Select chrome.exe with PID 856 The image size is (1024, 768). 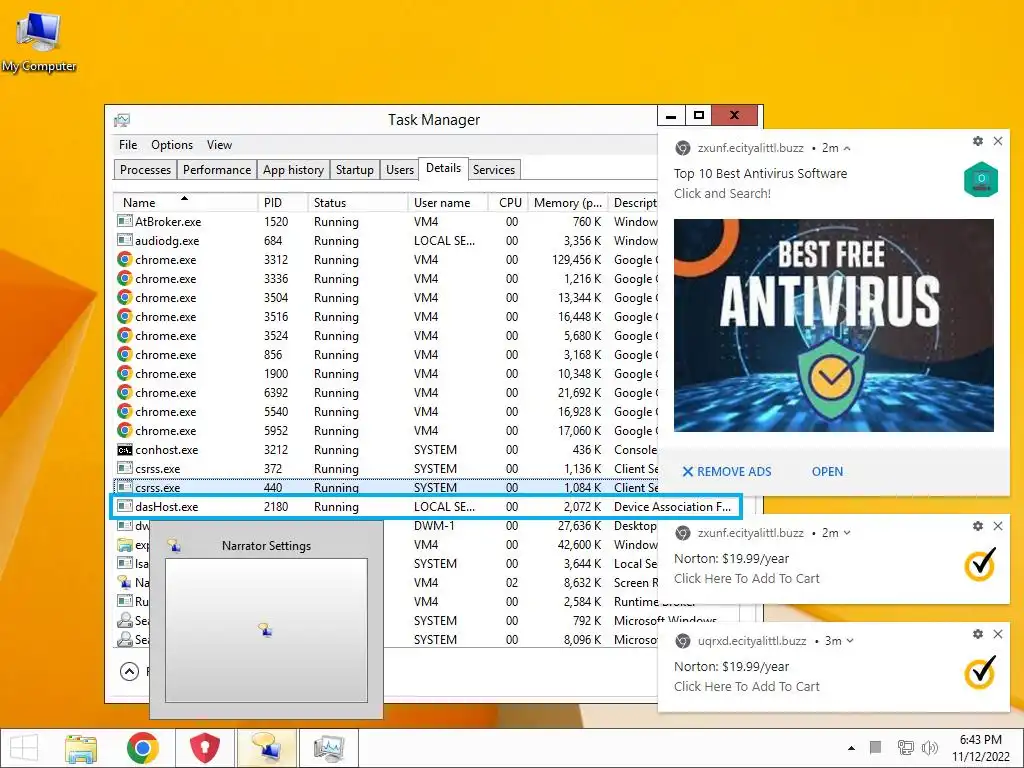pyautogui.click(x=387, y=355)
